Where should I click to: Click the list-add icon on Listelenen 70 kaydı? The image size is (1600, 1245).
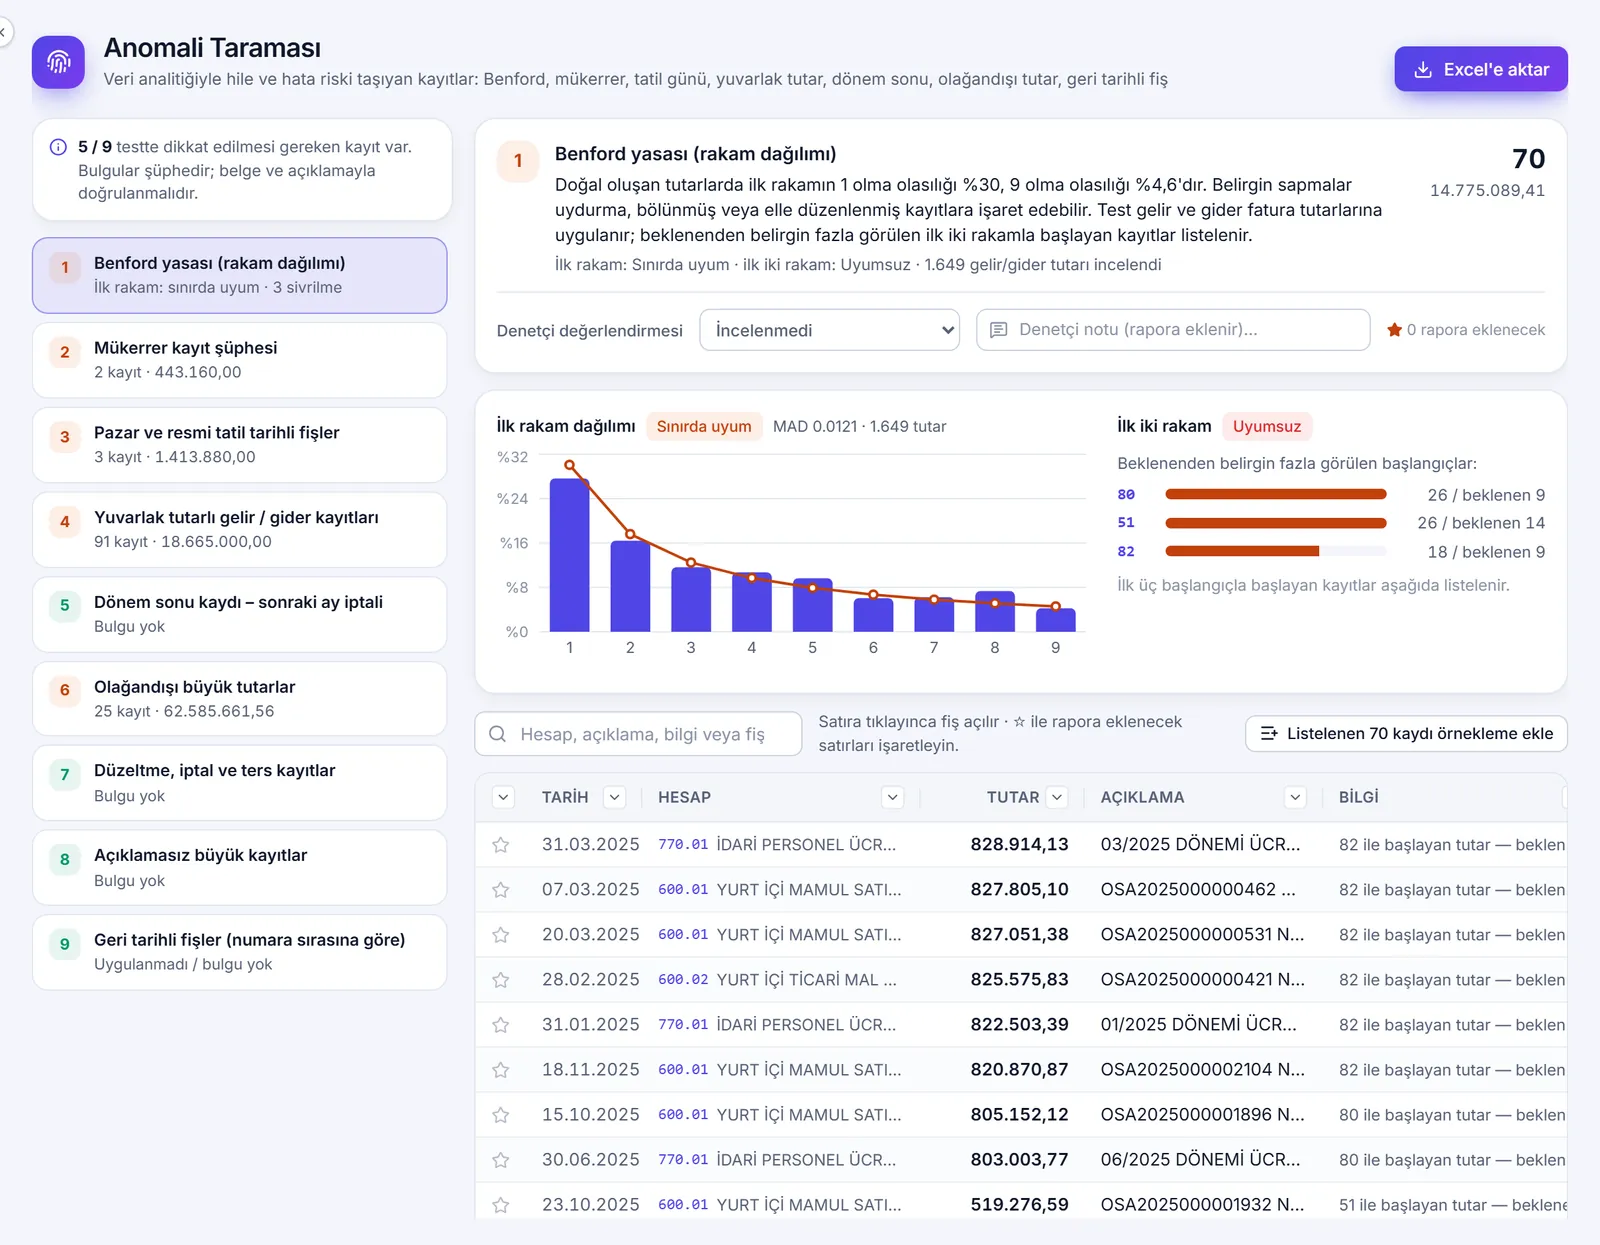(1269, 734)
